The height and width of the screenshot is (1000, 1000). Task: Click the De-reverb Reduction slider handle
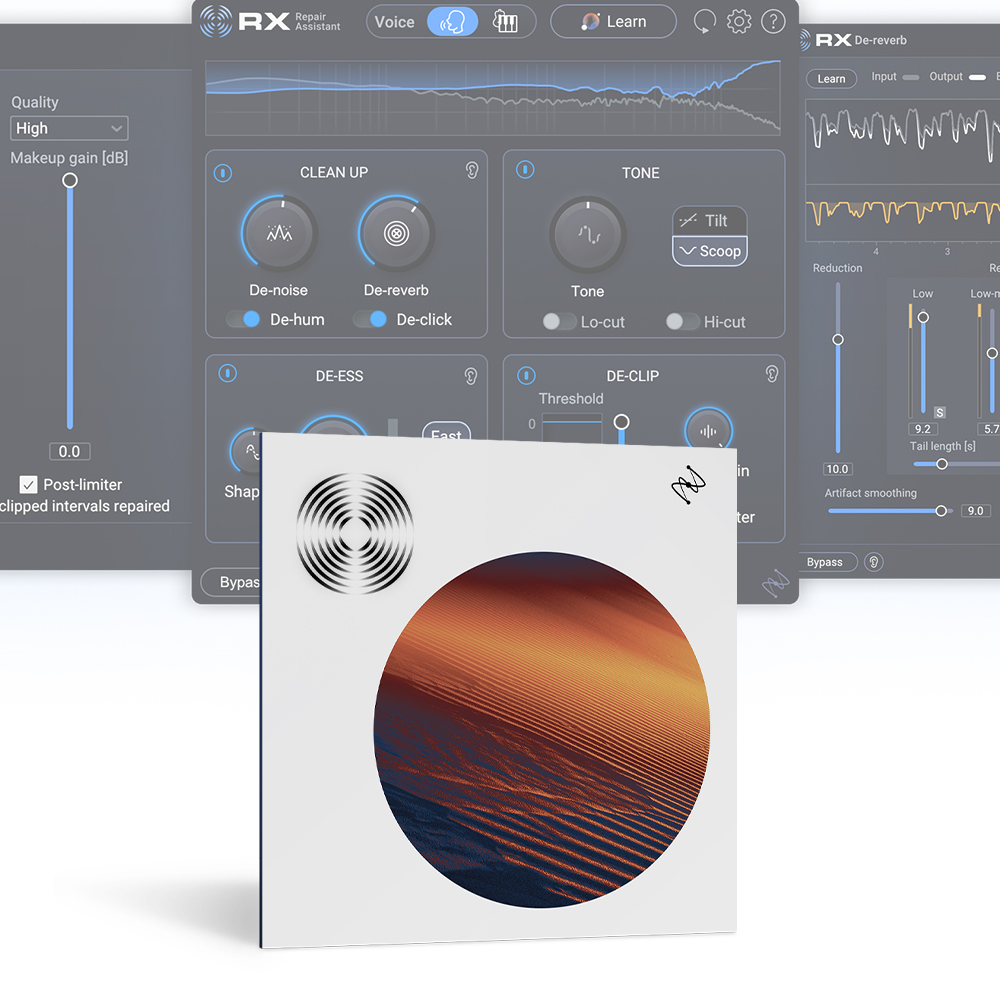[x=838, y=339]
